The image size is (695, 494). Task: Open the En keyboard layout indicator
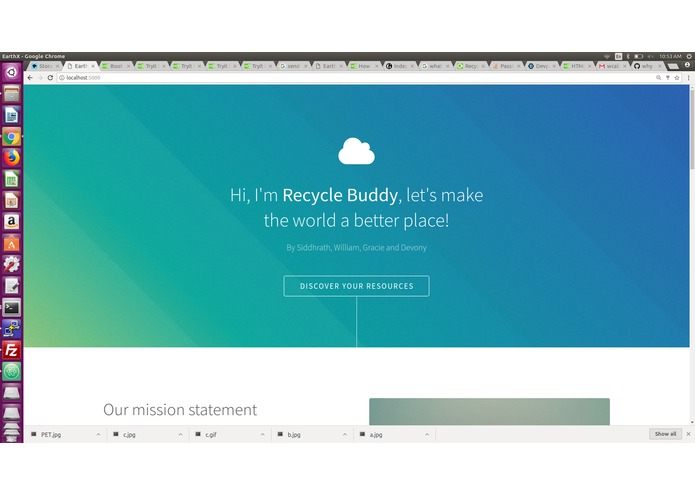click(618, 56)
